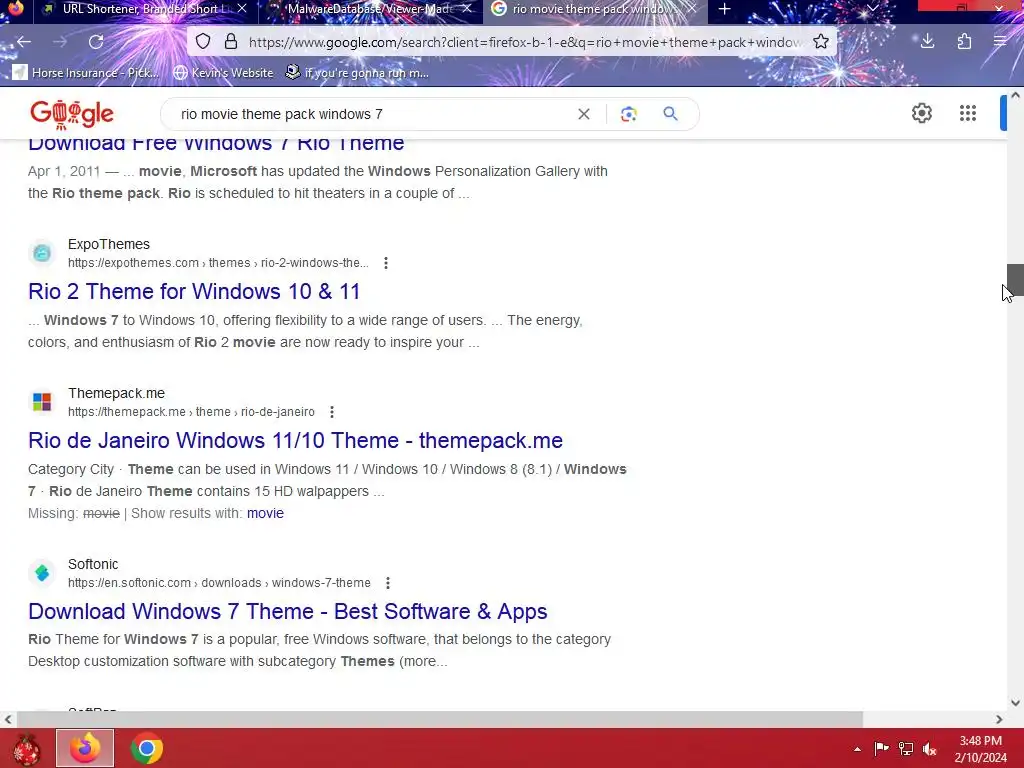
Task: Open more options for the Themepack.me result
Action: click(332, 412)
